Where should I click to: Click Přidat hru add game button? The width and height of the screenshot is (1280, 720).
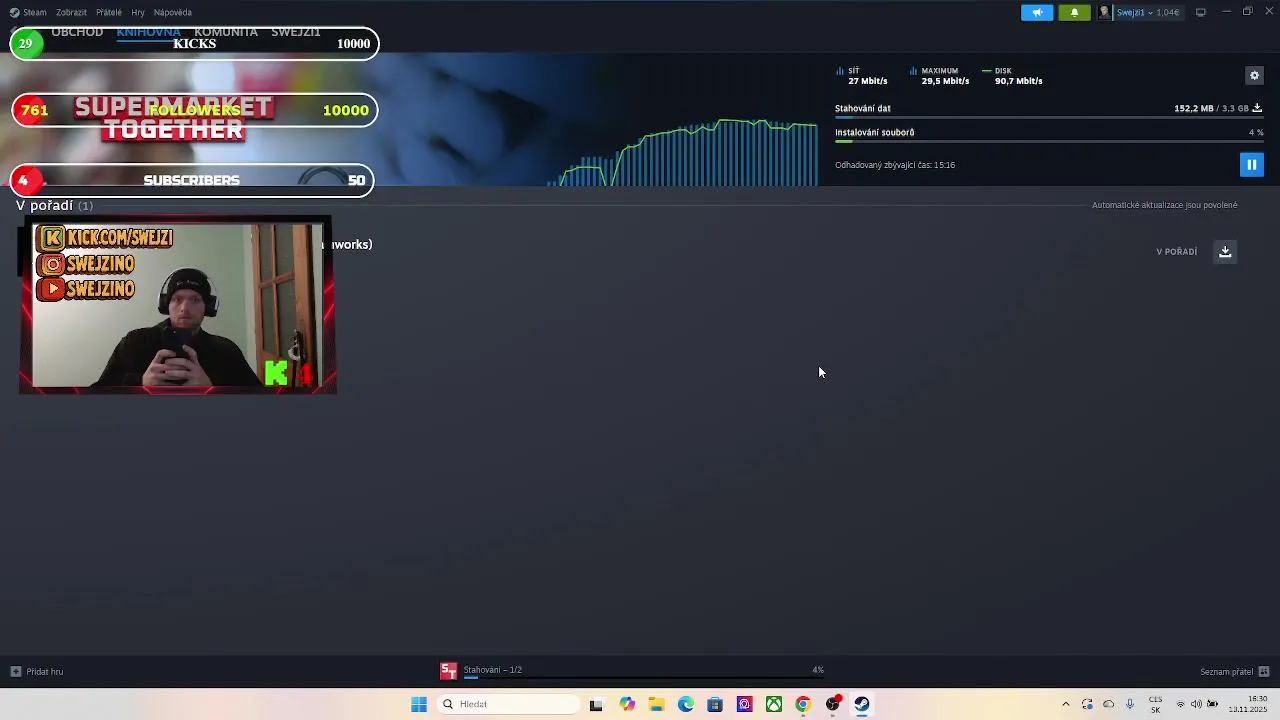[37, 671]
